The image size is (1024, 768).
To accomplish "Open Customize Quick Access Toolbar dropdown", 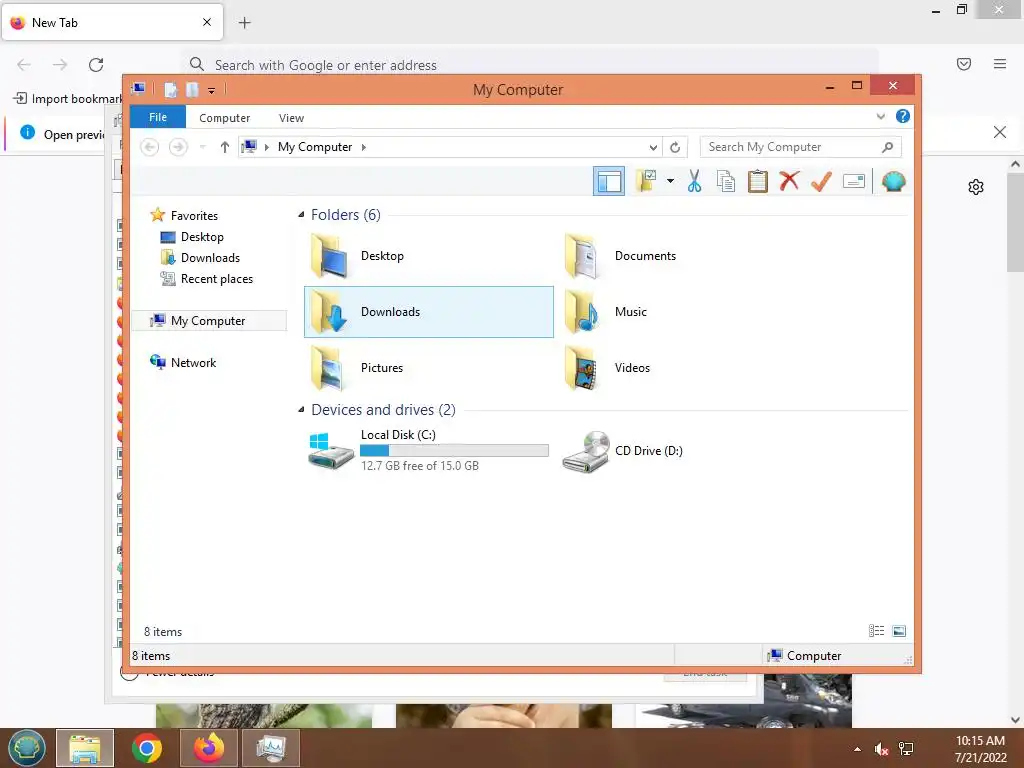I will (211, 90).
